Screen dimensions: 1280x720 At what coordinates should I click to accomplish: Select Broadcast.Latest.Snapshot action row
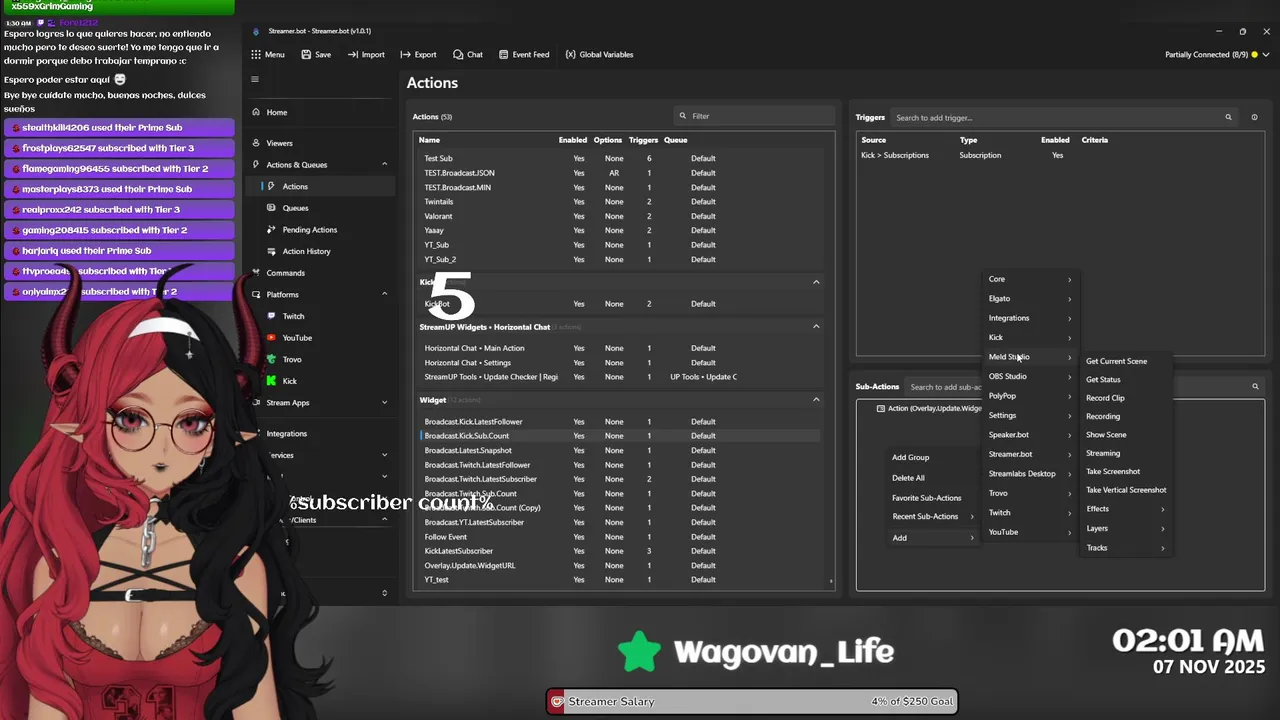(x=620, y=450)
